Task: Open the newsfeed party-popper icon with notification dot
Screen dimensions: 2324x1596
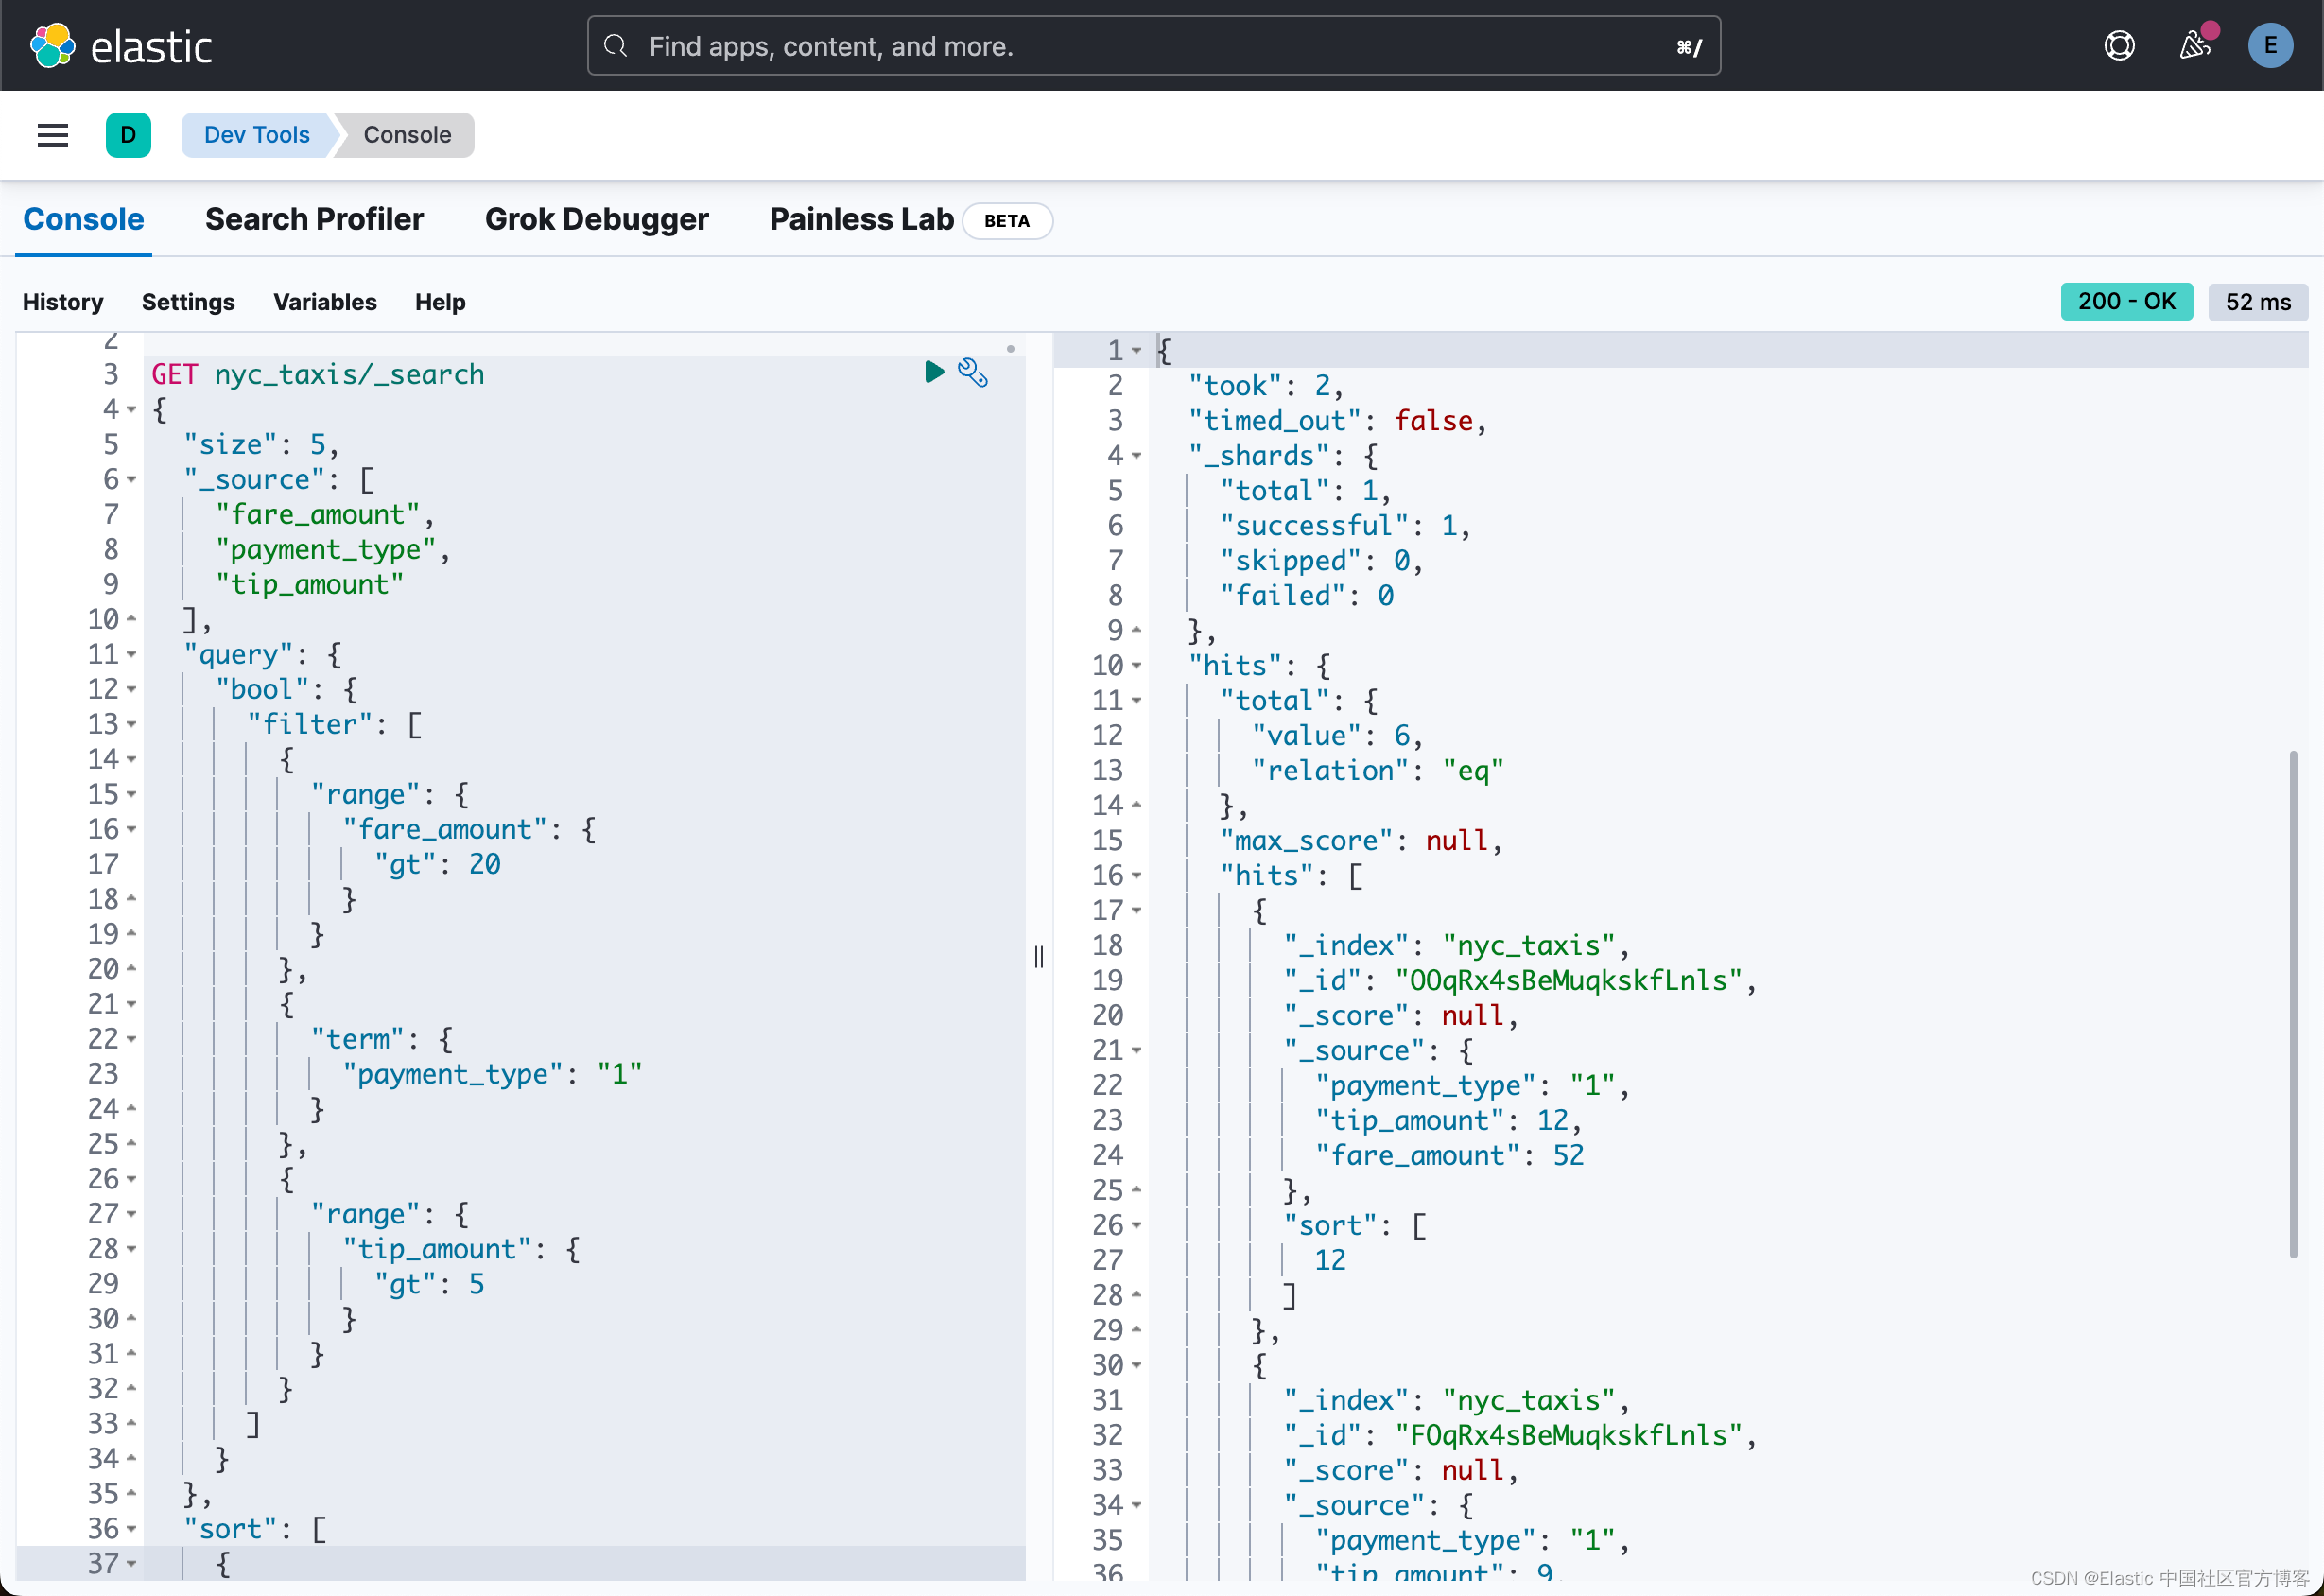Action: (x=2195, y=45)
